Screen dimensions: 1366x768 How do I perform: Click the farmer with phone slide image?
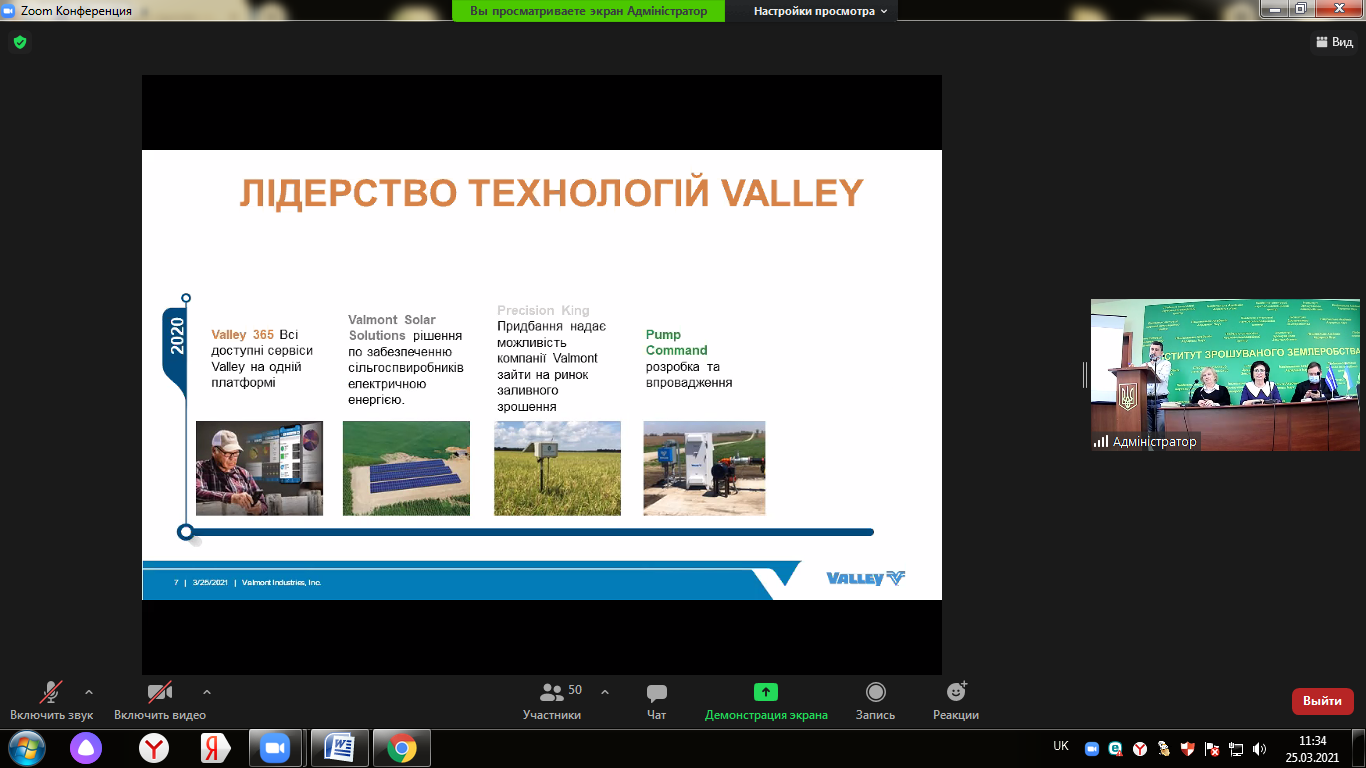point(259,468)
